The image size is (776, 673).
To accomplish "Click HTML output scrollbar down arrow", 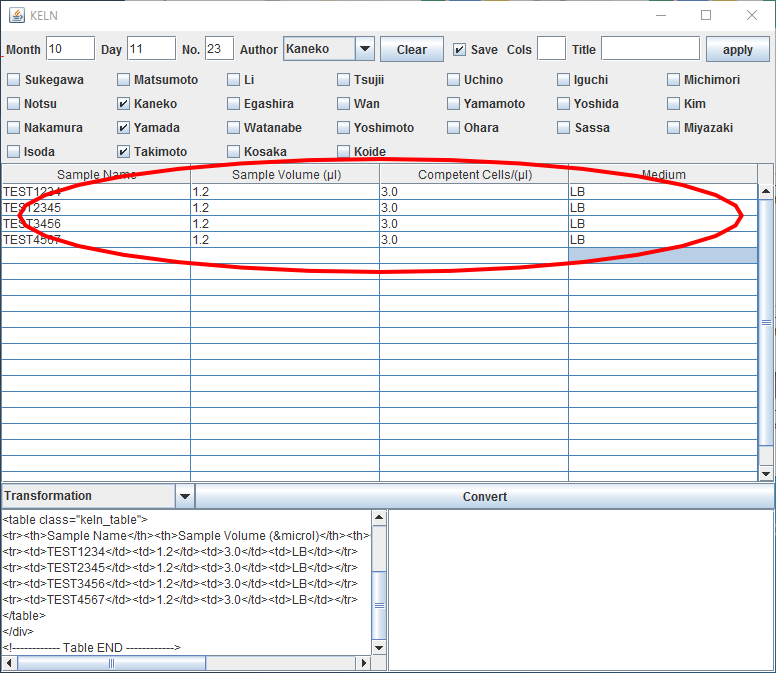I will [x=379, y=648].
